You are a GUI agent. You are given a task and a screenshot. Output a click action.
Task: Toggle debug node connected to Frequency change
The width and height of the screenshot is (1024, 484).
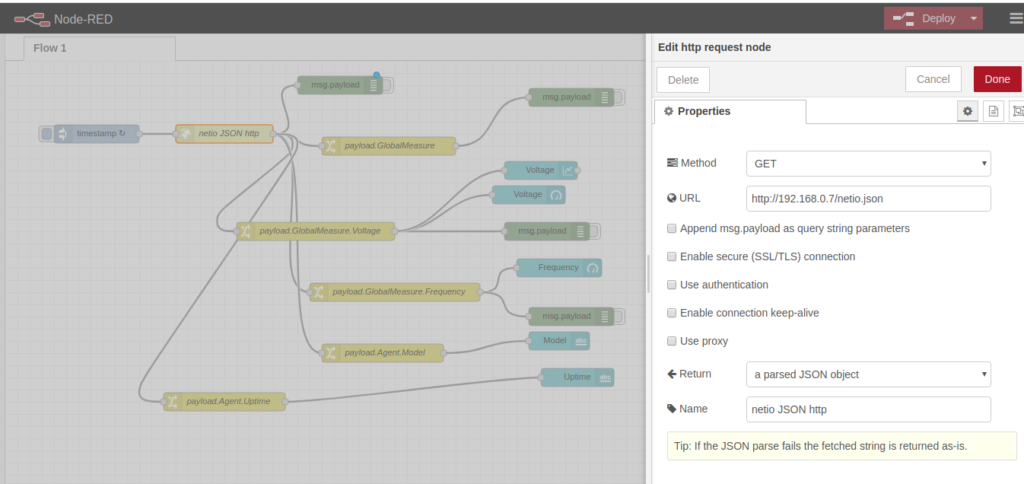click(619, 316)
